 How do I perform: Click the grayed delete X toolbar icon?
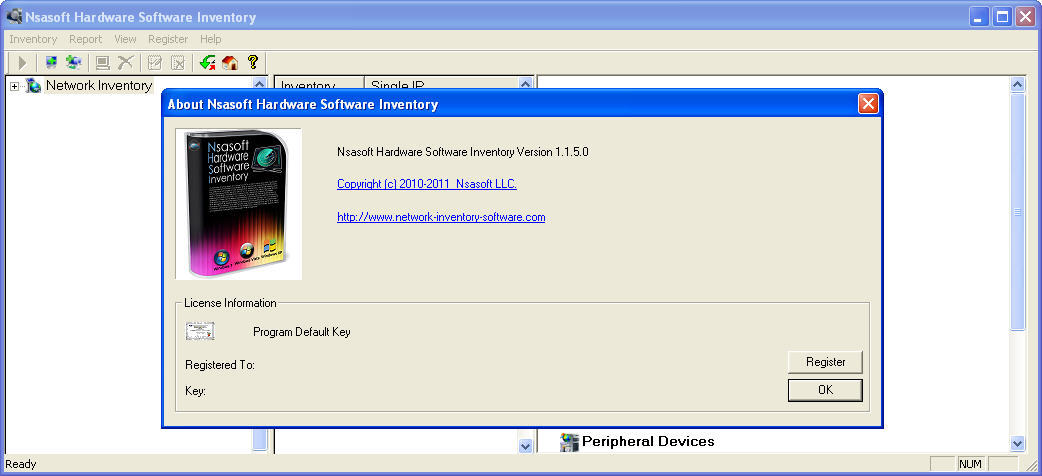[x=125, y=63]
